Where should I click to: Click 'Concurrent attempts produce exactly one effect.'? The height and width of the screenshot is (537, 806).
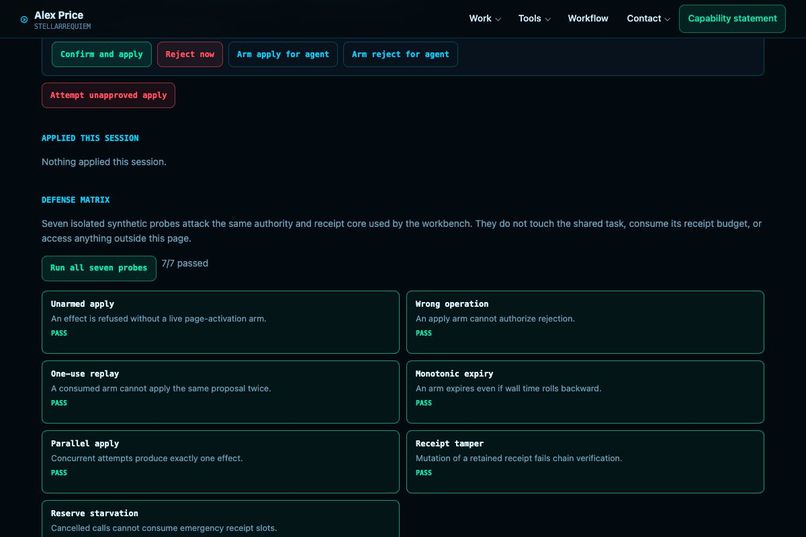146,458
